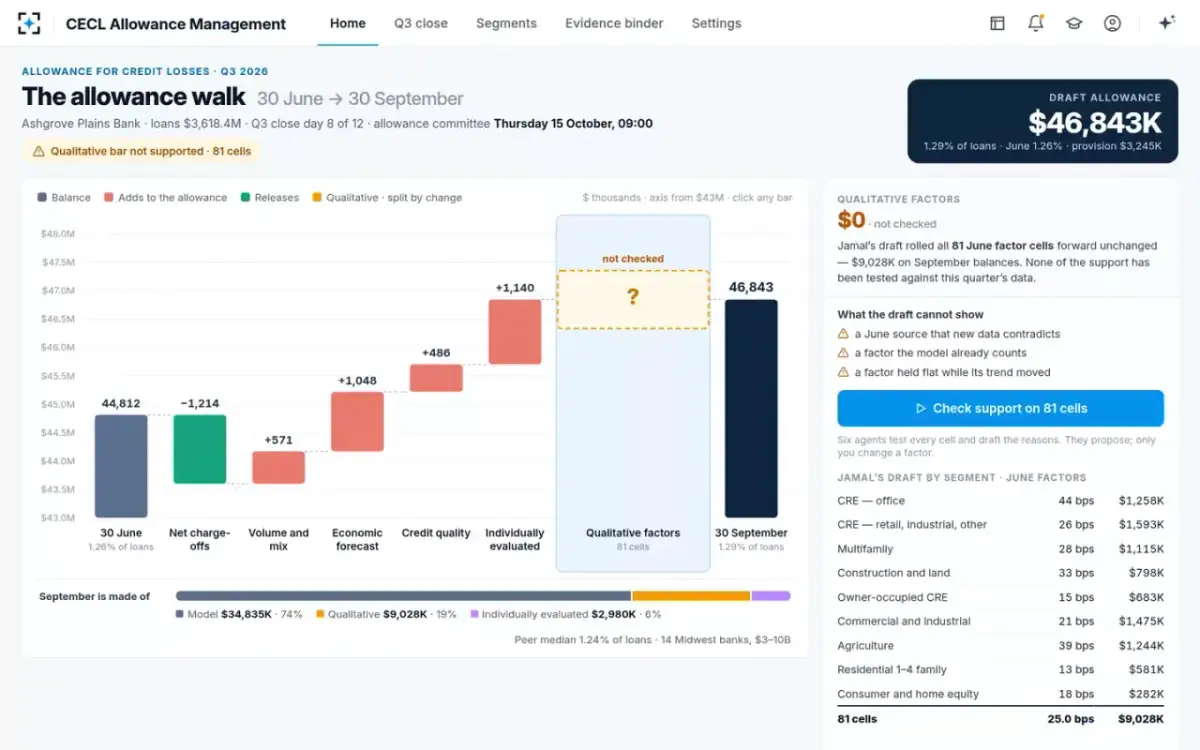Click the +1,140 value label

coord(515,288)
